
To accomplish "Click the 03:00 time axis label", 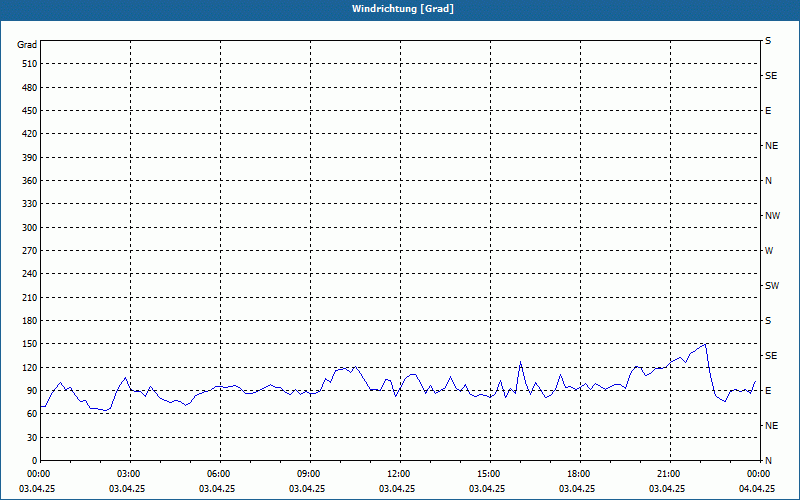I will 129,474.
